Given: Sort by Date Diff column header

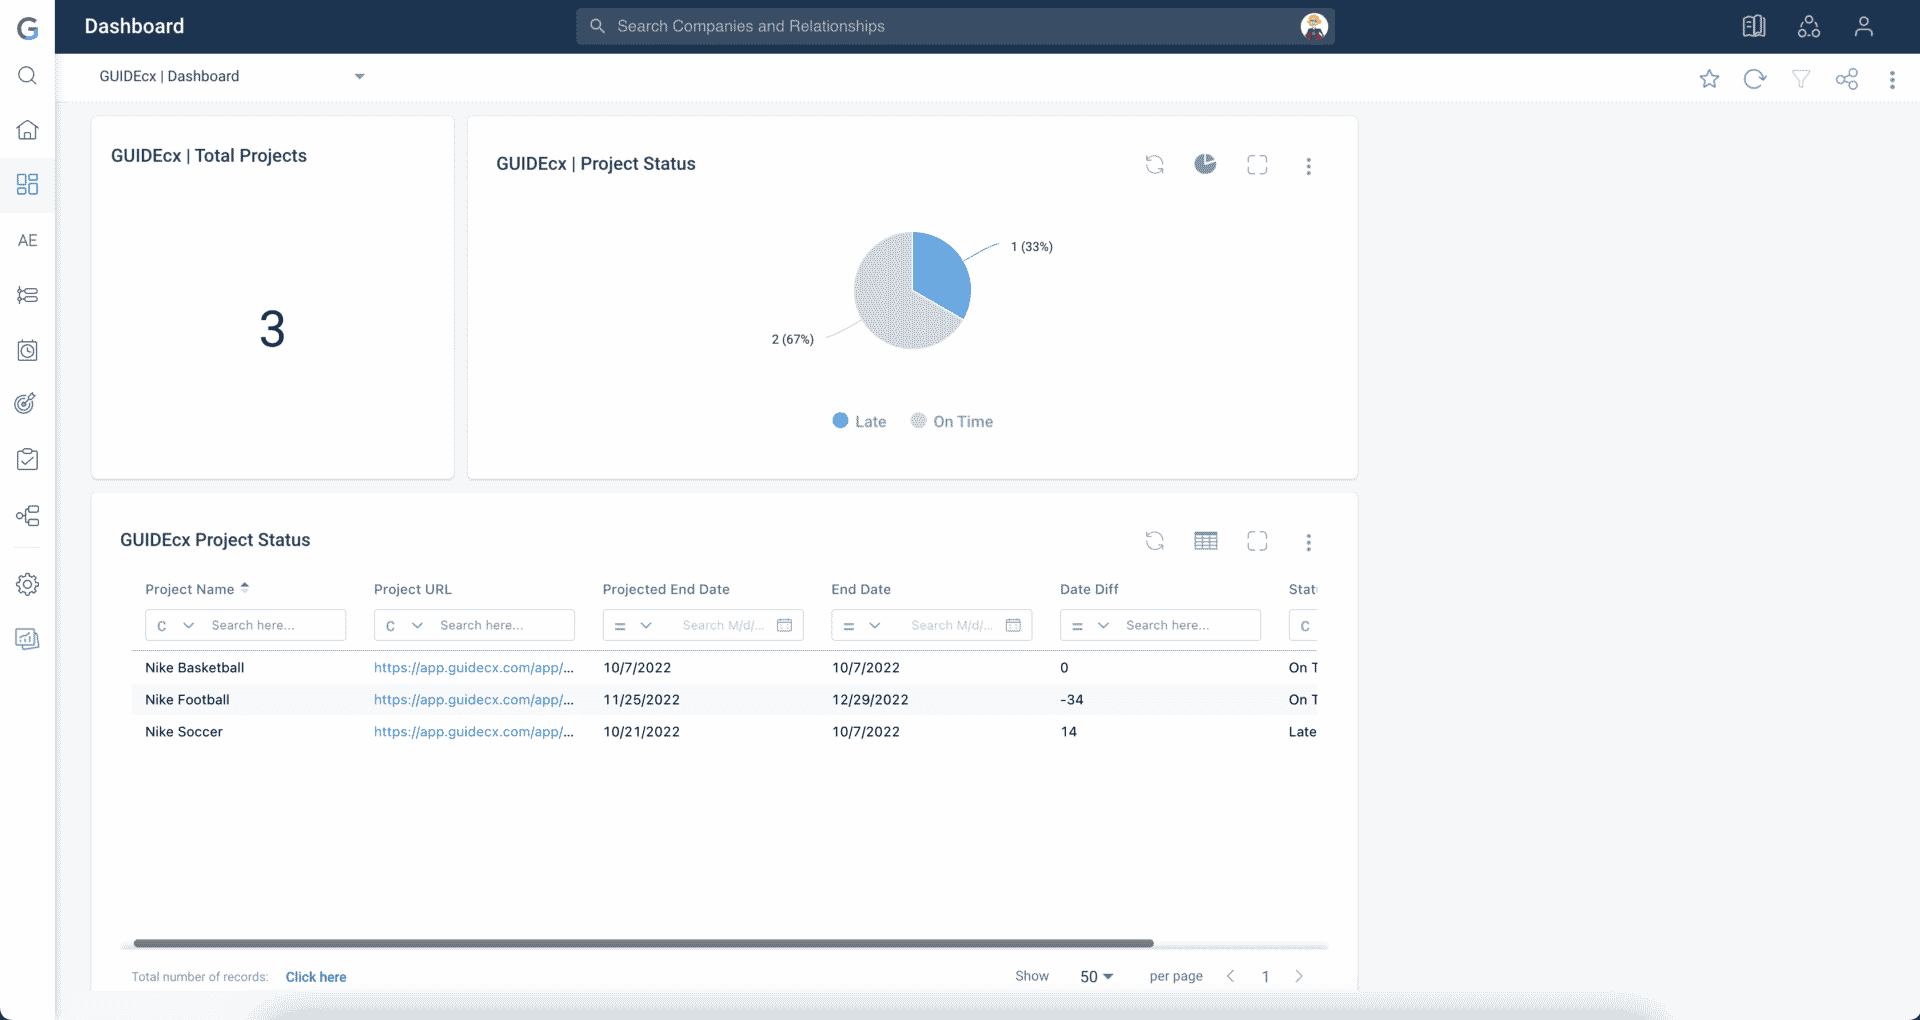Looking at the screenshot, I should pos(1089,589).
